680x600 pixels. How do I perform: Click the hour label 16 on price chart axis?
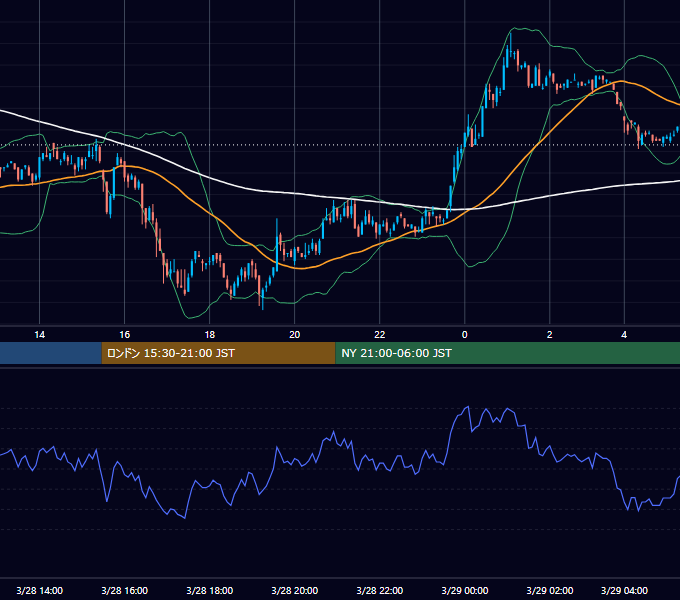124,335
